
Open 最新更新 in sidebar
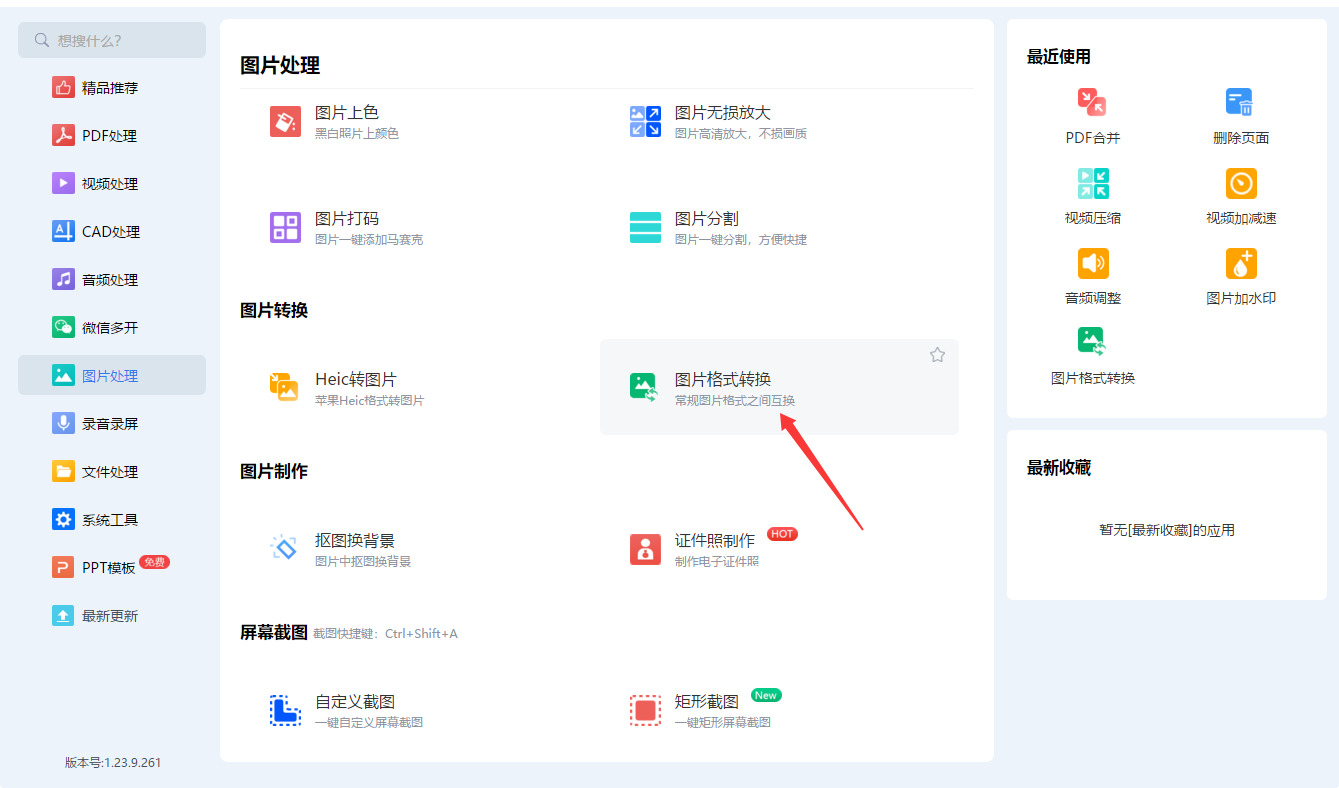(x=112, y=616)
